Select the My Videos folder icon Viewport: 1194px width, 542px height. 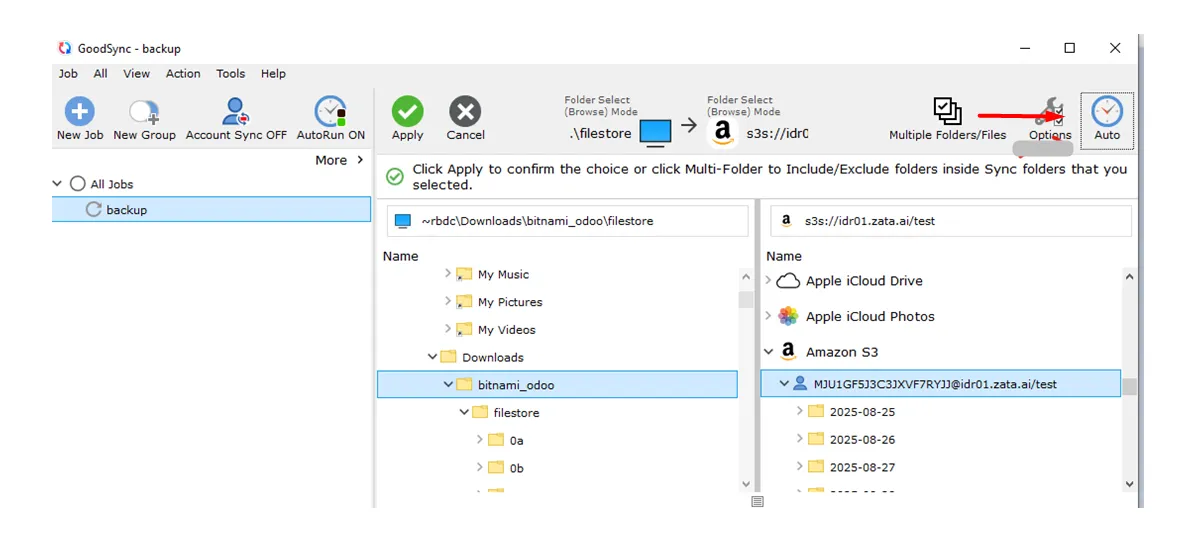tap(464, 330)
